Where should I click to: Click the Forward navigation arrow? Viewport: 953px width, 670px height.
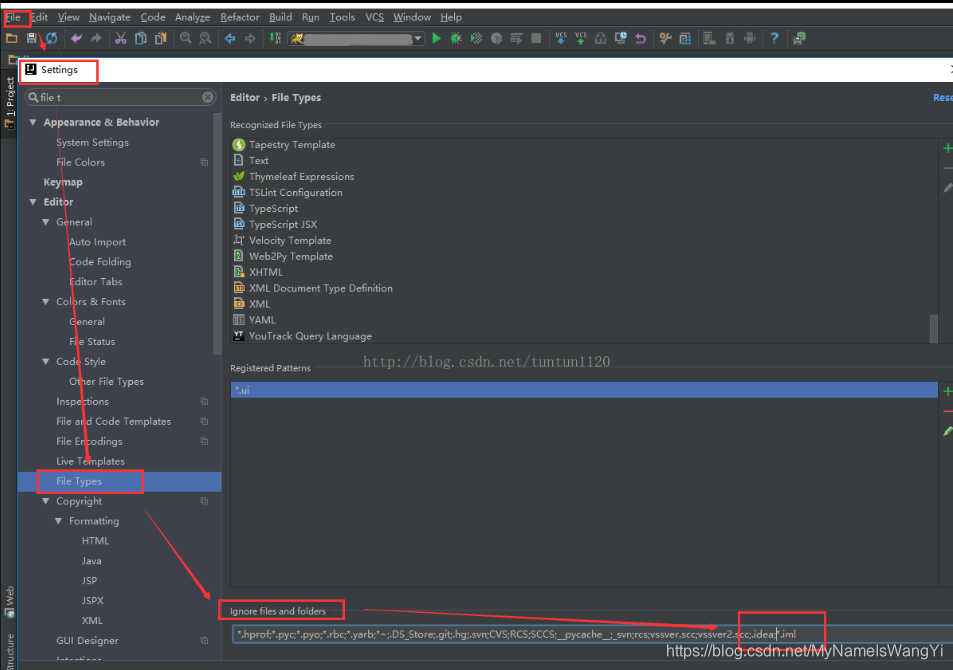click(250, 38)
